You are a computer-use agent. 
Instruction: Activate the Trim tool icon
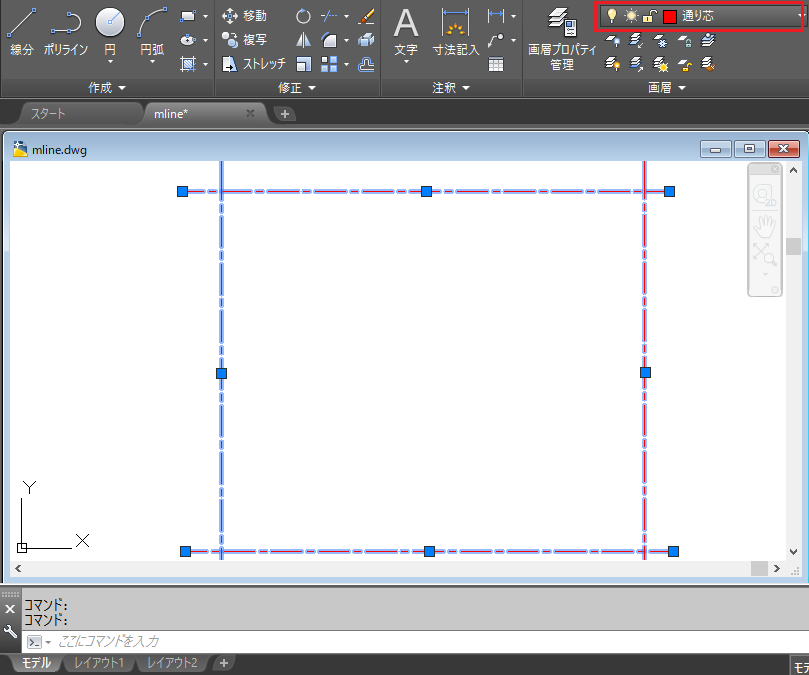[x=329, y=17]
